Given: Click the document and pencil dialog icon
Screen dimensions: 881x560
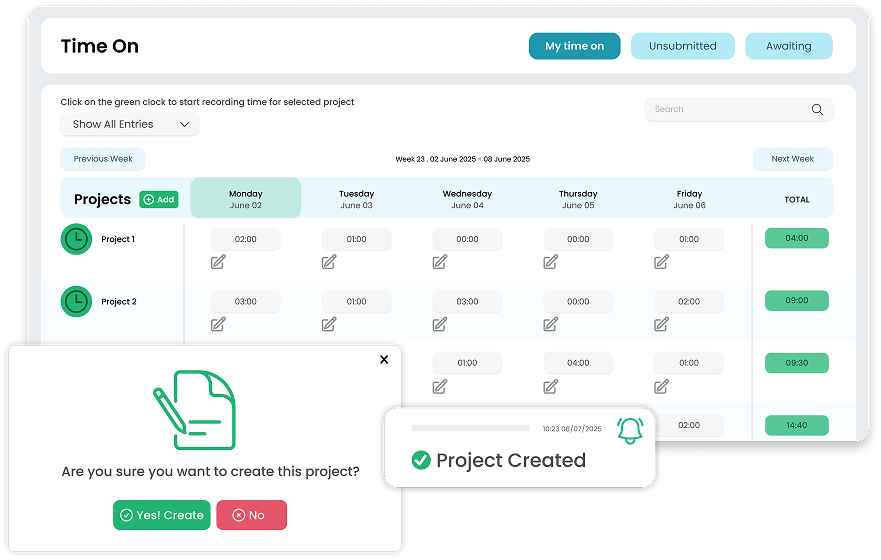Looking at the screenshot, I should (x=195, y=410).
